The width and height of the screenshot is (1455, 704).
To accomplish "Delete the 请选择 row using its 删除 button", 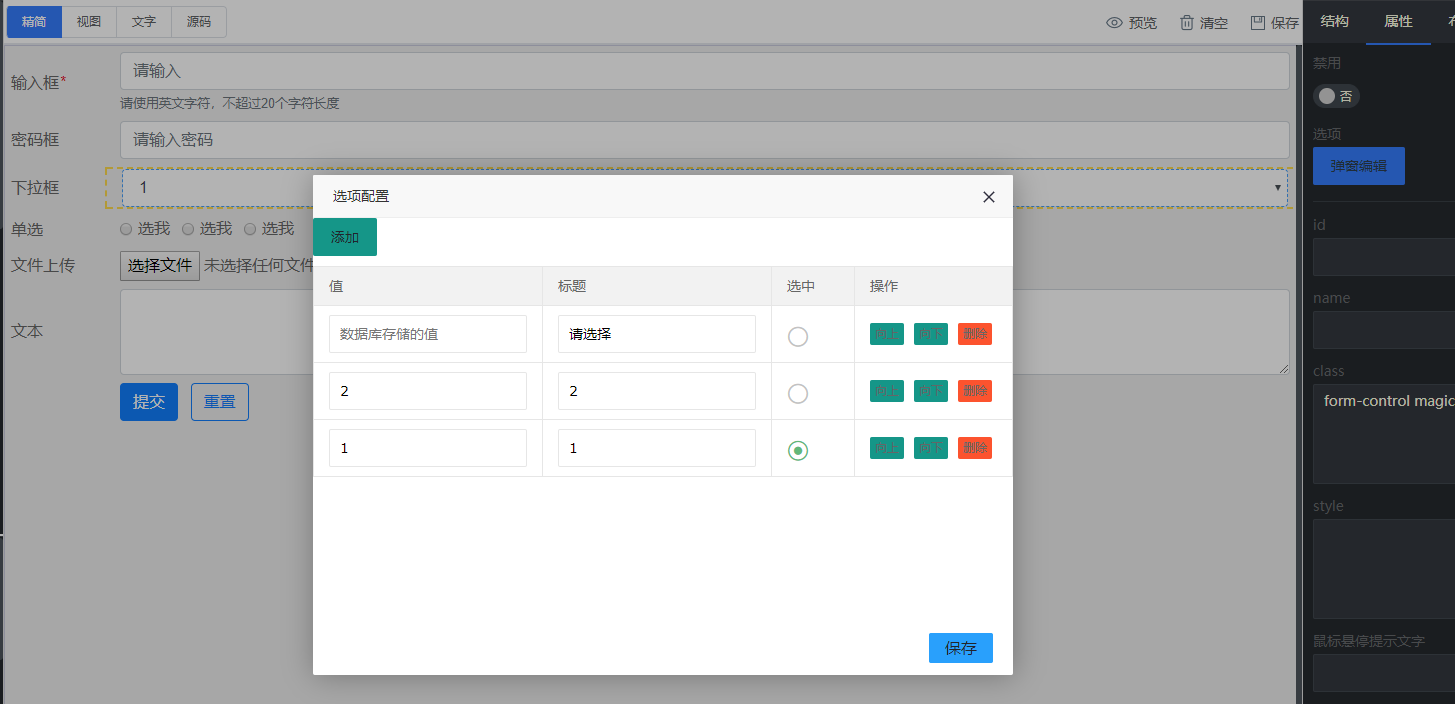I will (974, 333).
